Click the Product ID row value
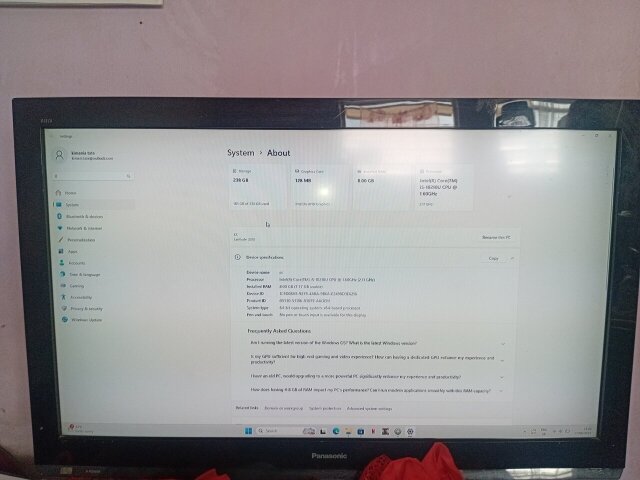This screenshot has height=480, width=640. (x=304, y=300)
